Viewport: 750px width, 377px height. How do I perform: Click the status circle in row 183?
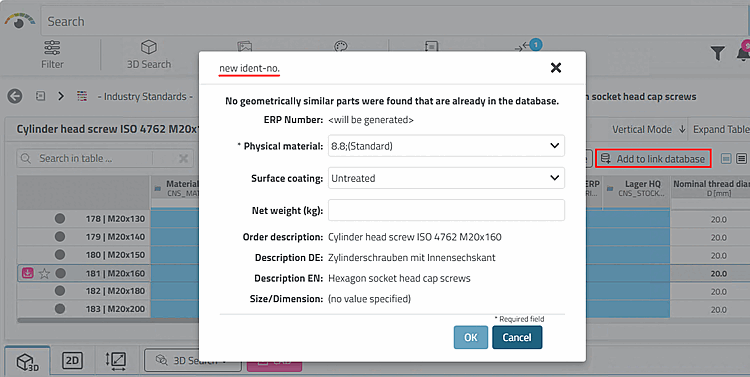coord(60,309)
